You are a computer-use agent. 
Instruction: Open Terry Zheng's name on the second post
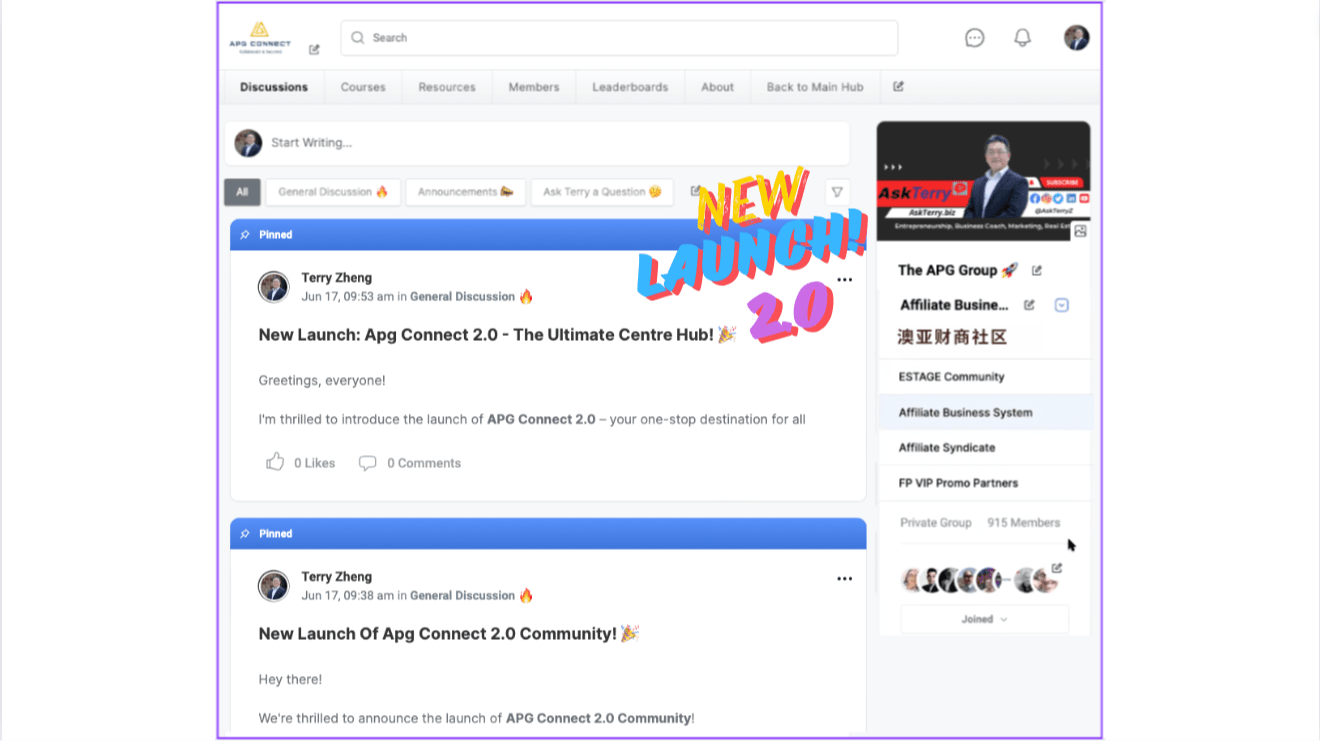pos(337,577)
